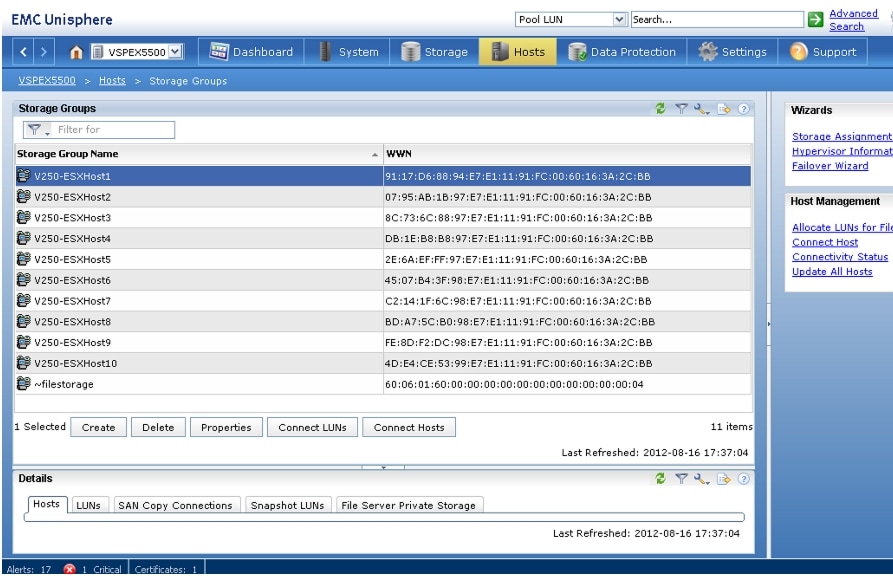893x582 pixels.
Task: Collapse the right side panel arrow
Action: click(769, 324)
